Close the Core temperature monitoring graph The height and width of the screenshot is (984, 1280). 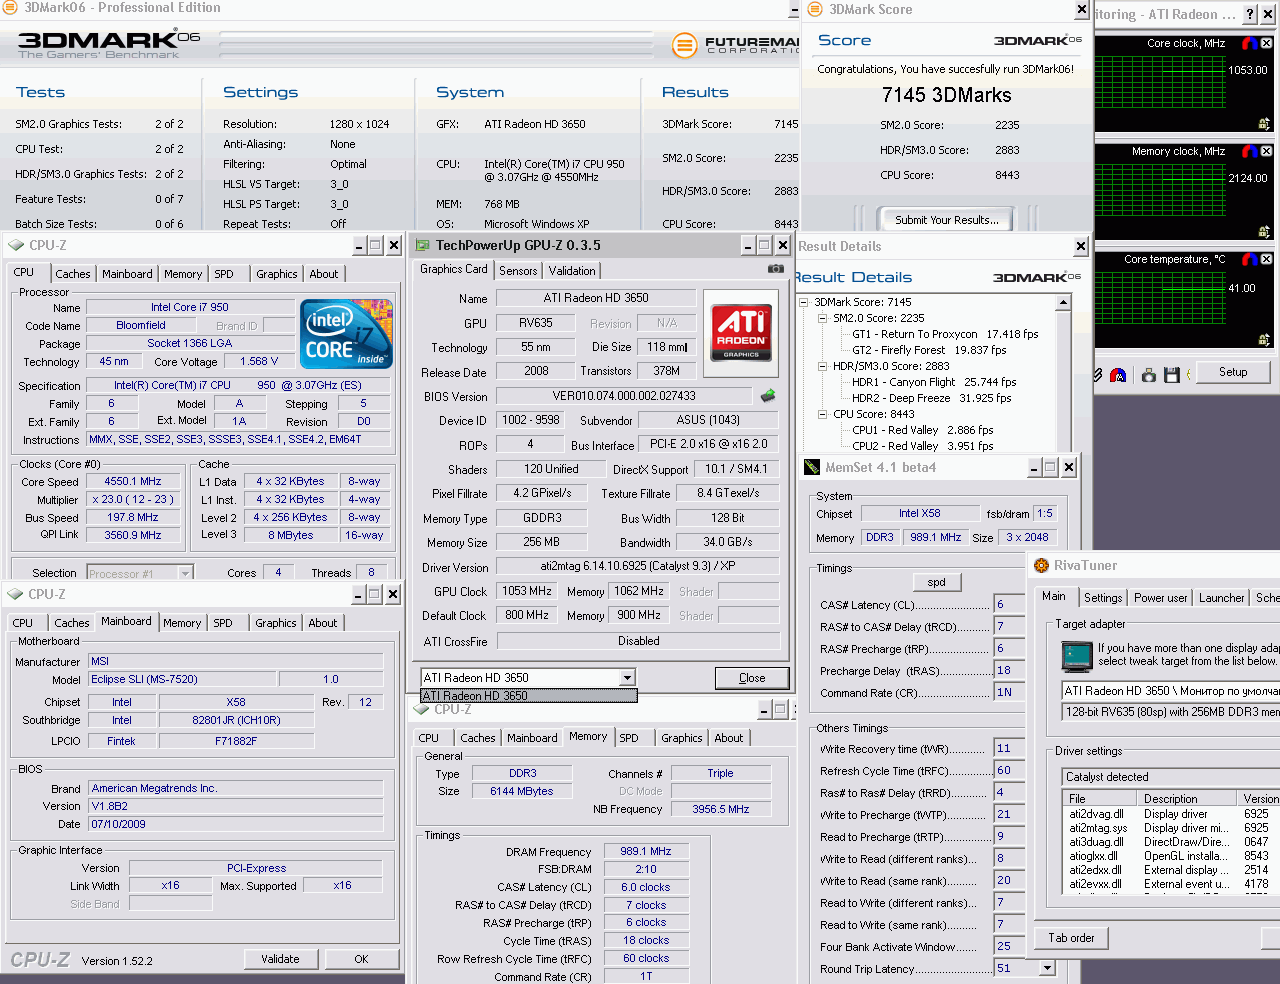1266,259
